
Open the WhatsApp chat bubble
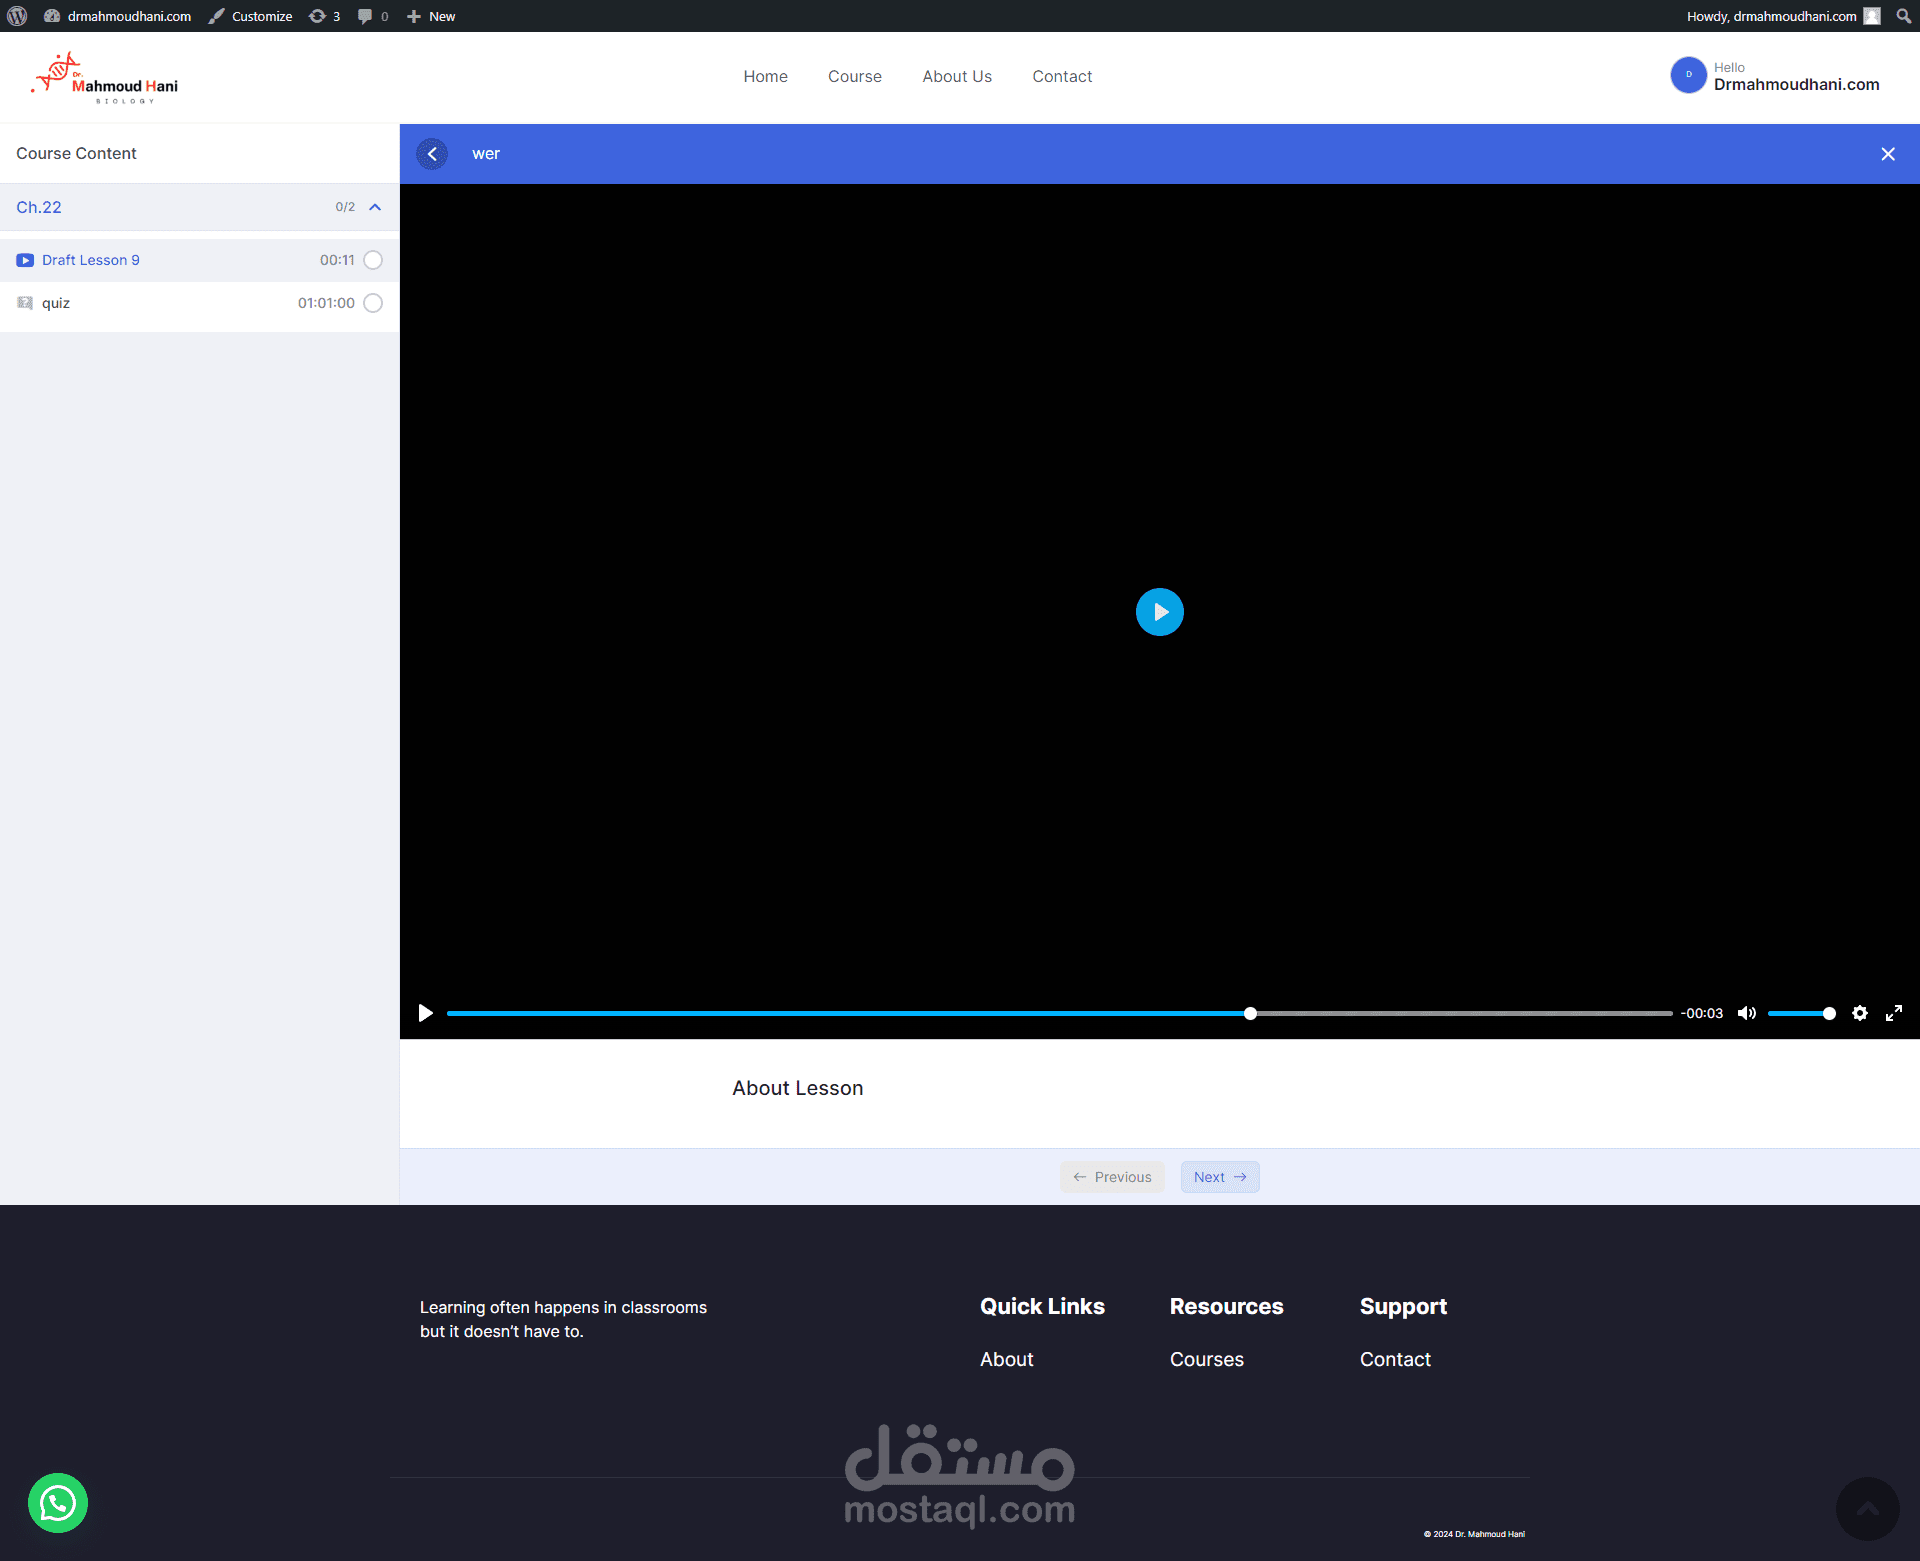58,1502
